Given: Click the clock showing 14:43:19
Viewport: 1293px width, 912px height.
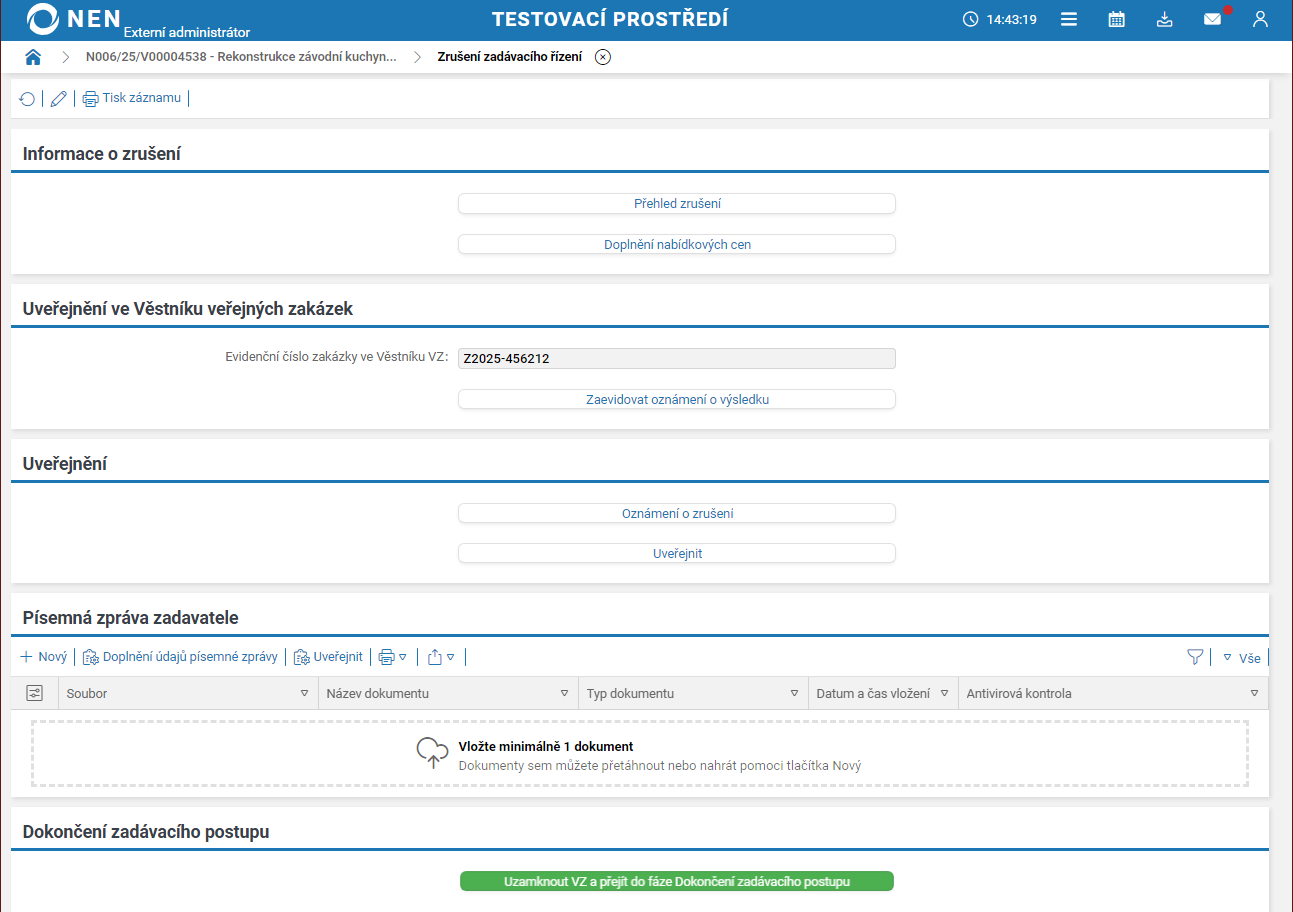Looking at the screenshot, I should tap(999, 19).
